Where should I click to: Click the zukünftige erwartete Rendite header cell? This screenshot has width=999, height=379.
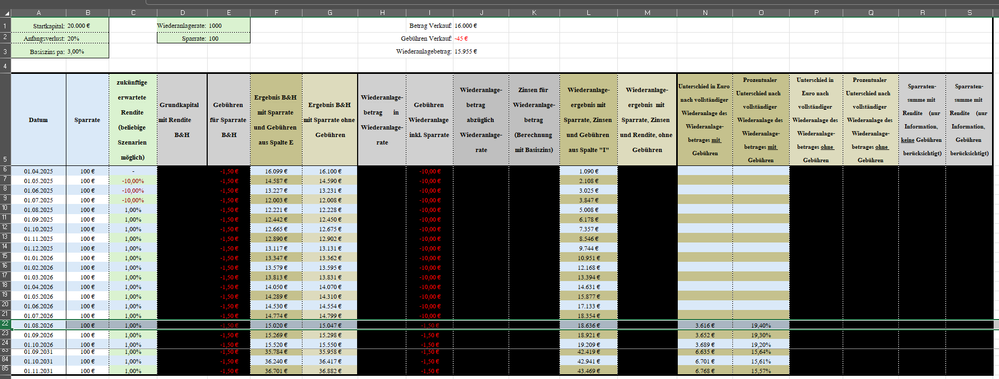133,119
